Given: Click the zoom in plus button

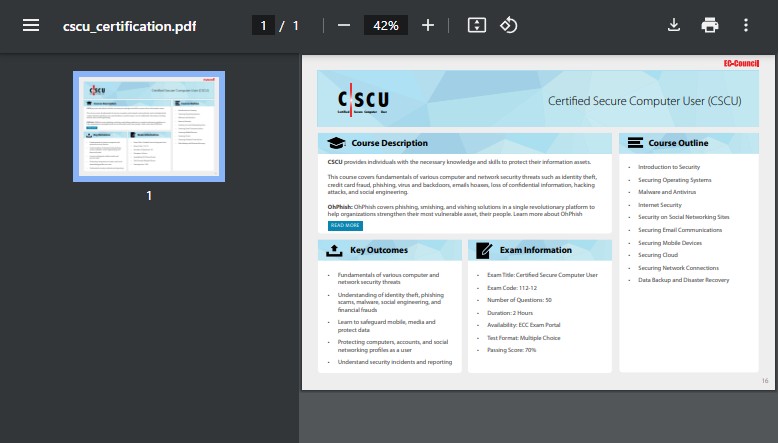Looking at the screenshot, I should [428, 25].
